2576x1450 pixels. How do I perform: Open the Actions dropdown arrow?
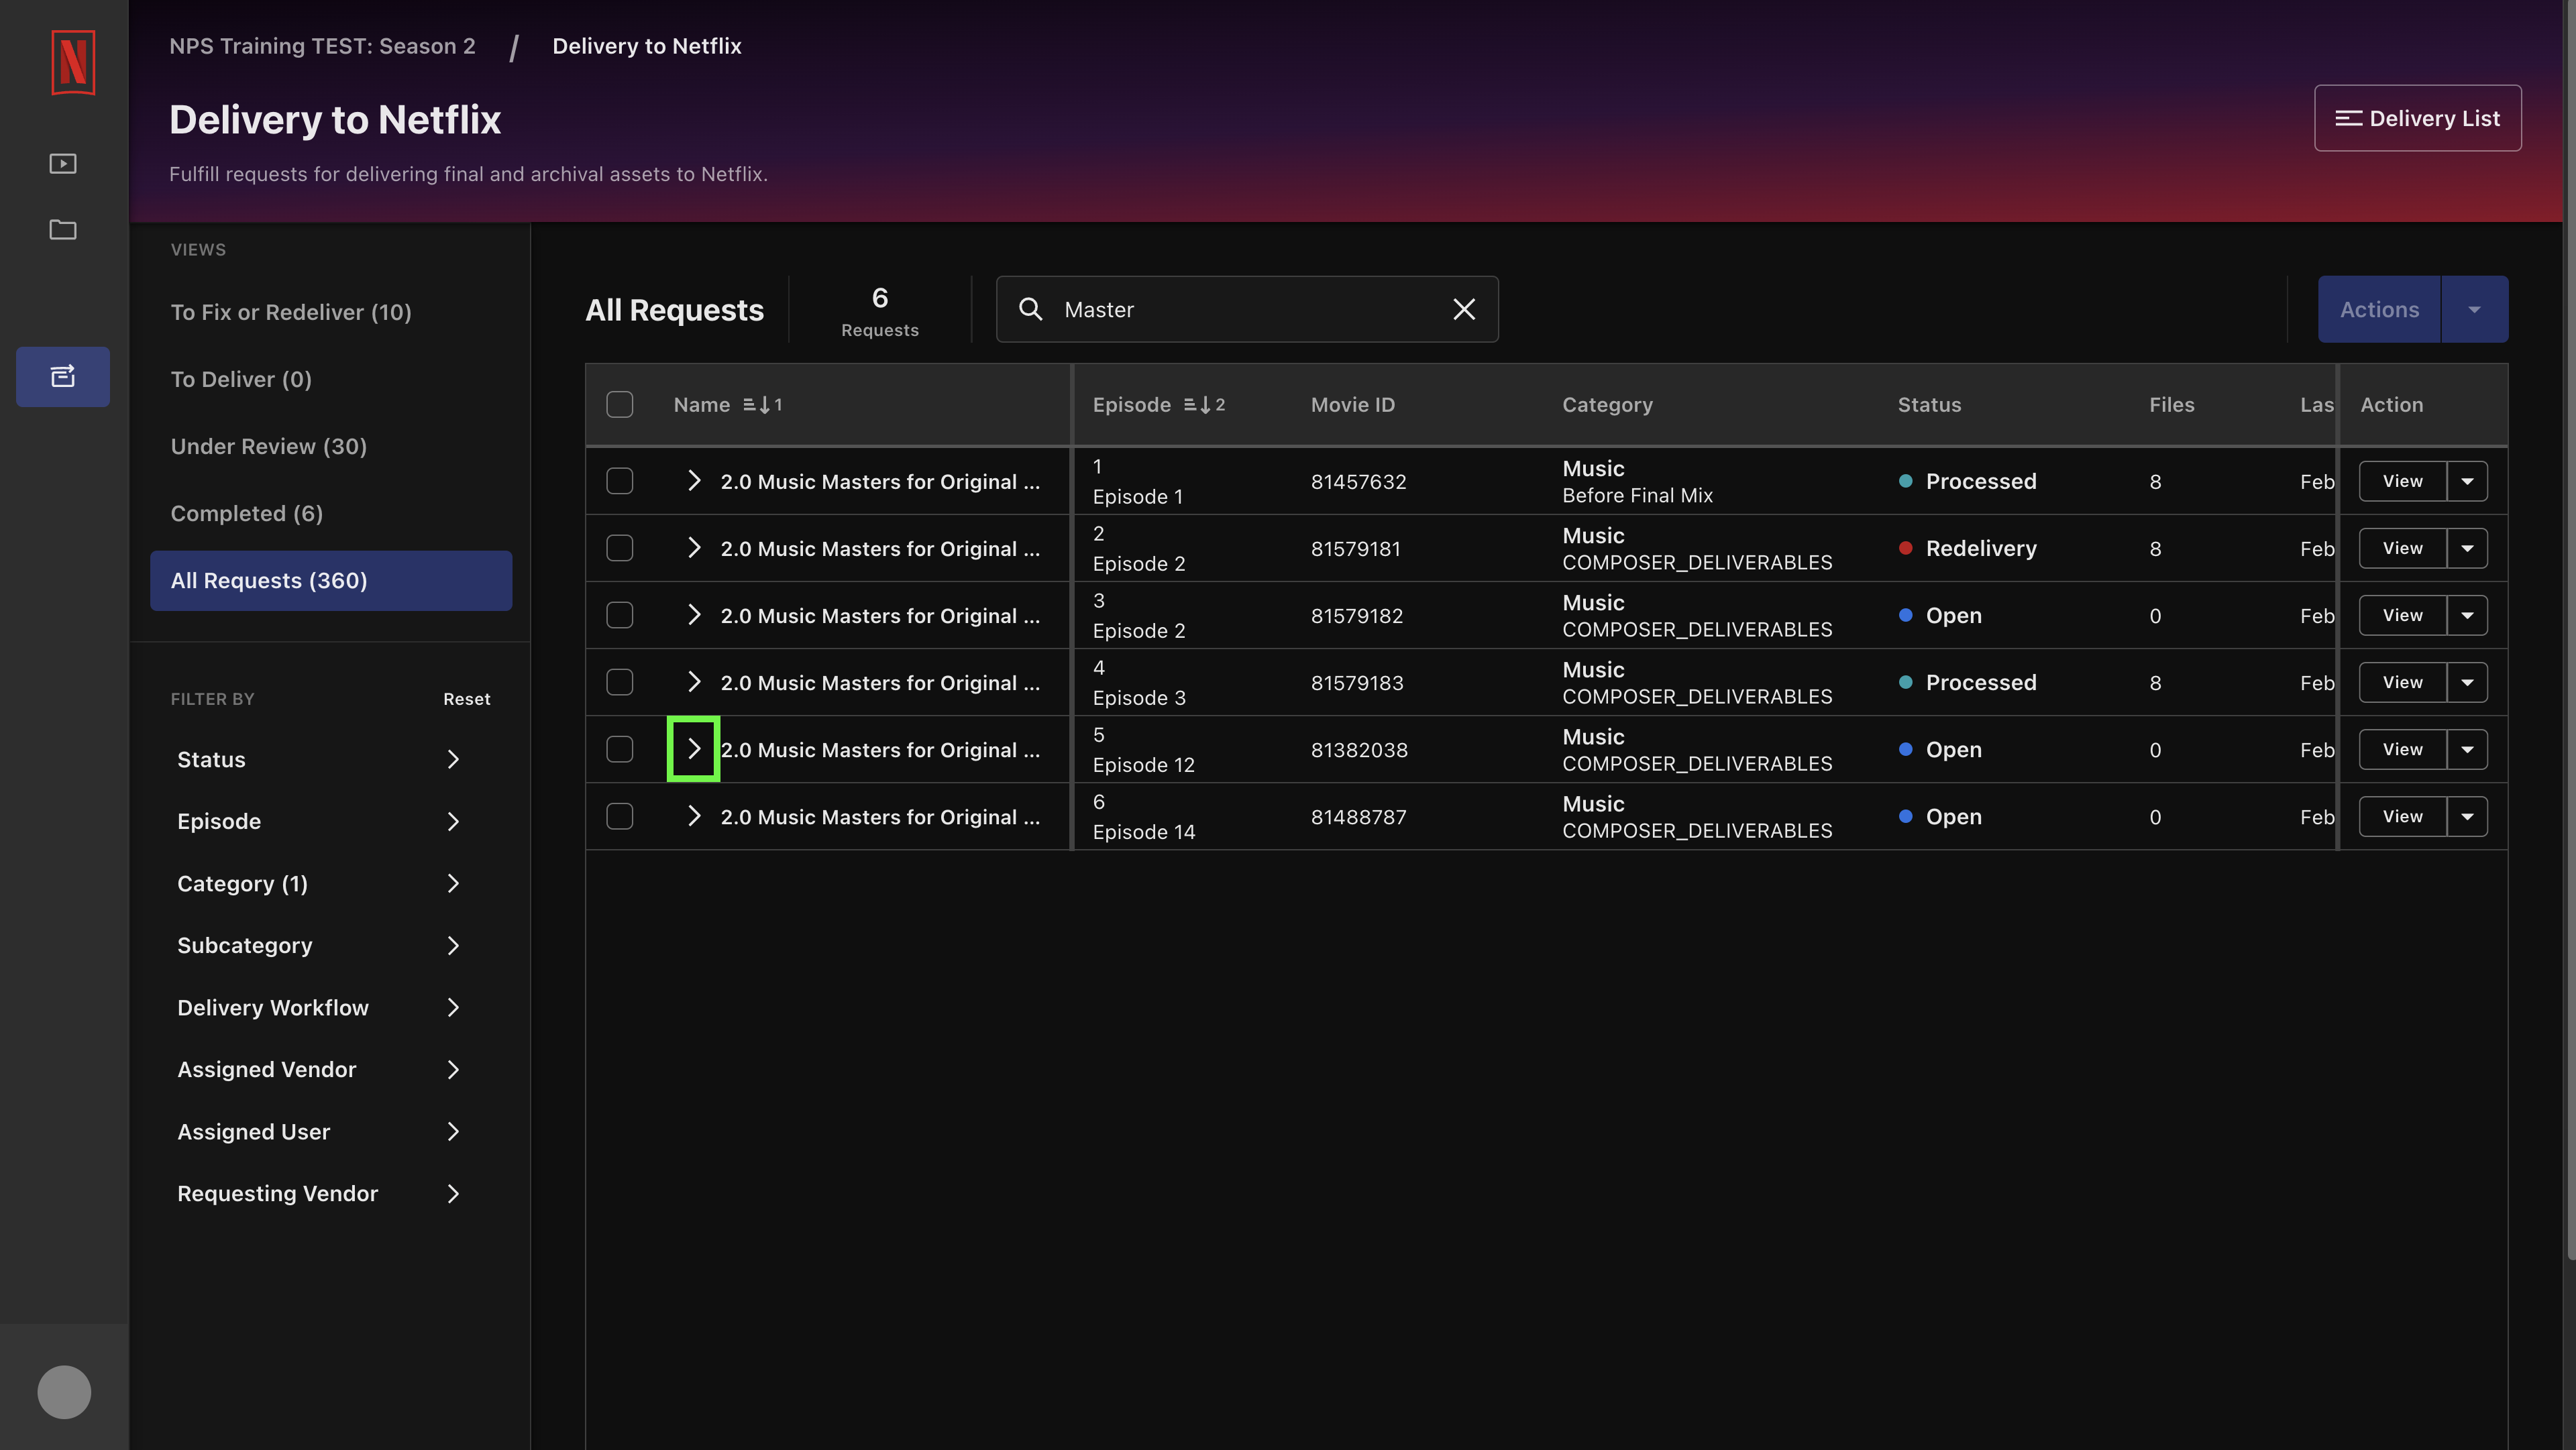[2474, 309]
